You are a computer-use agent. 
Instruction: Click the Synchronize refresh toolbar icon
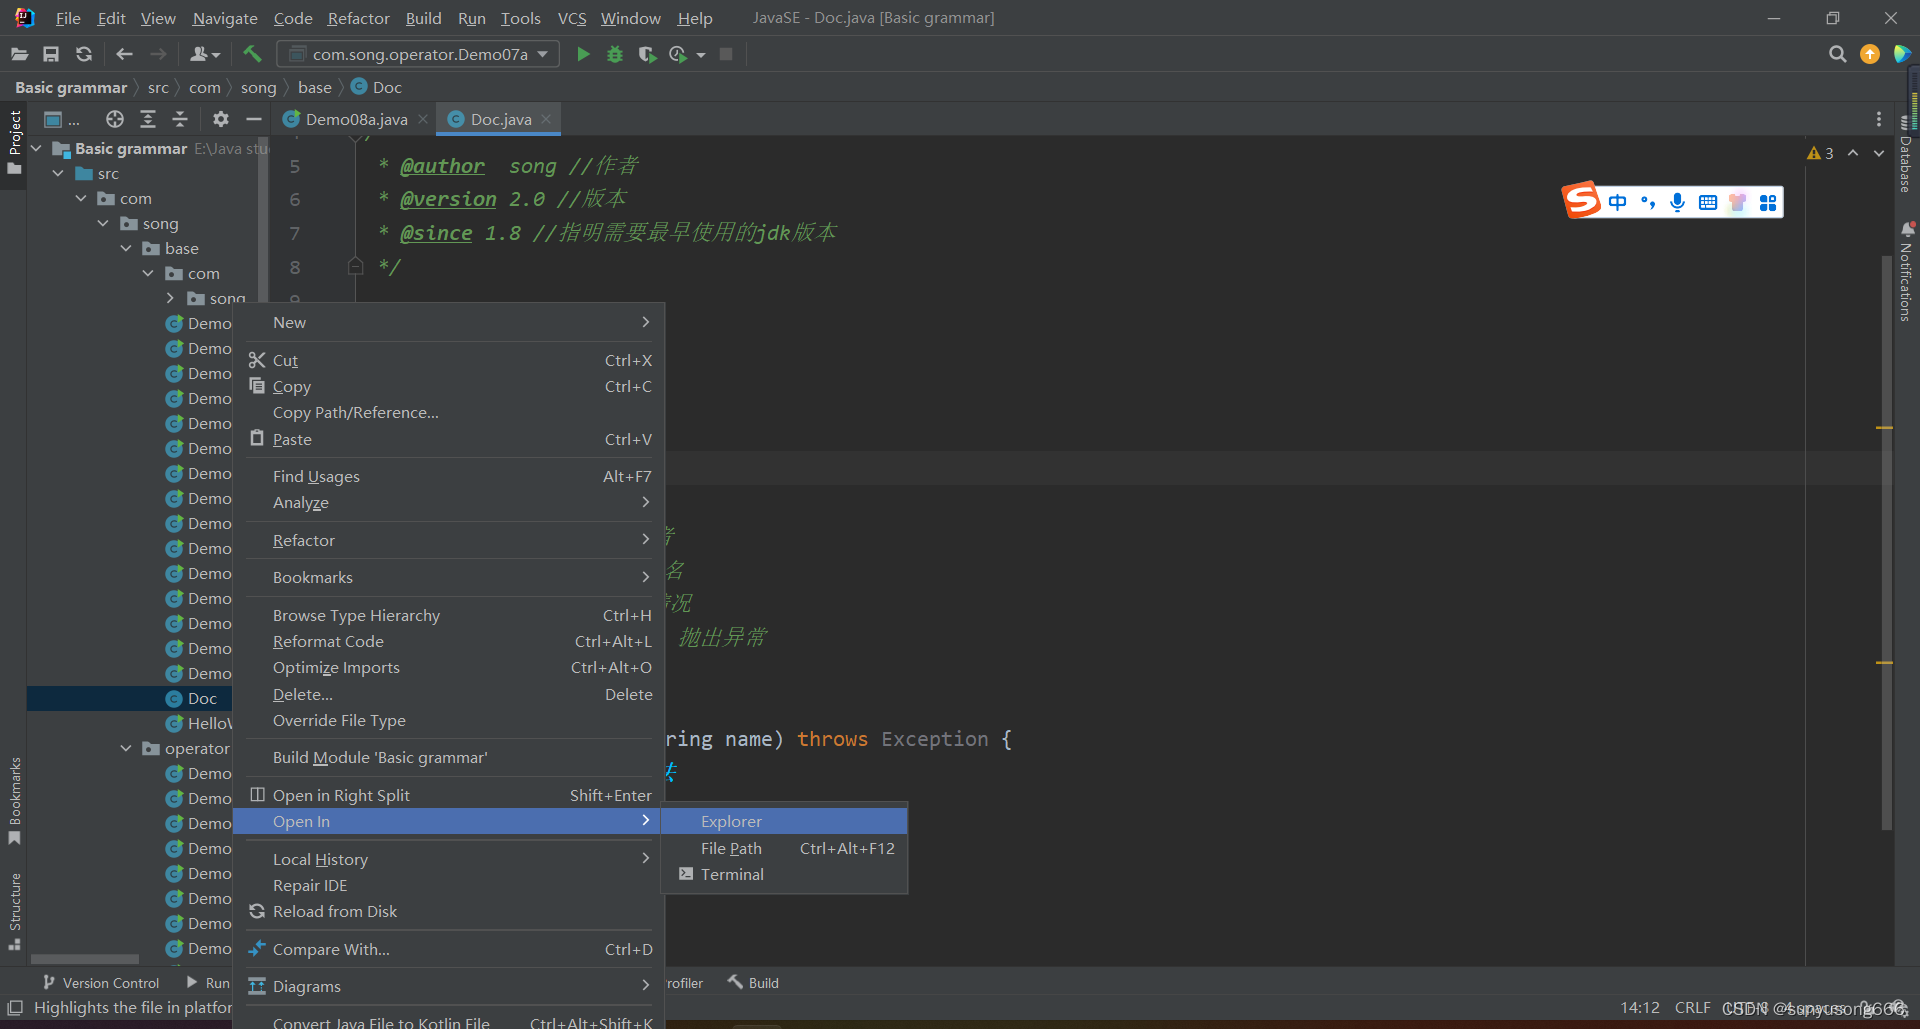click(x=84, y=54)
